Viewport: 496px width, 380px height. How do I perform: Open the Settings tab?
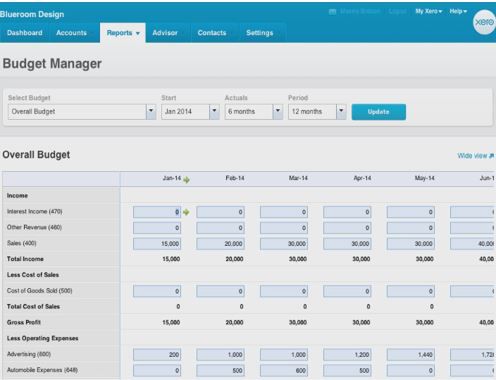pyautogui.click(x=260, y=33)
